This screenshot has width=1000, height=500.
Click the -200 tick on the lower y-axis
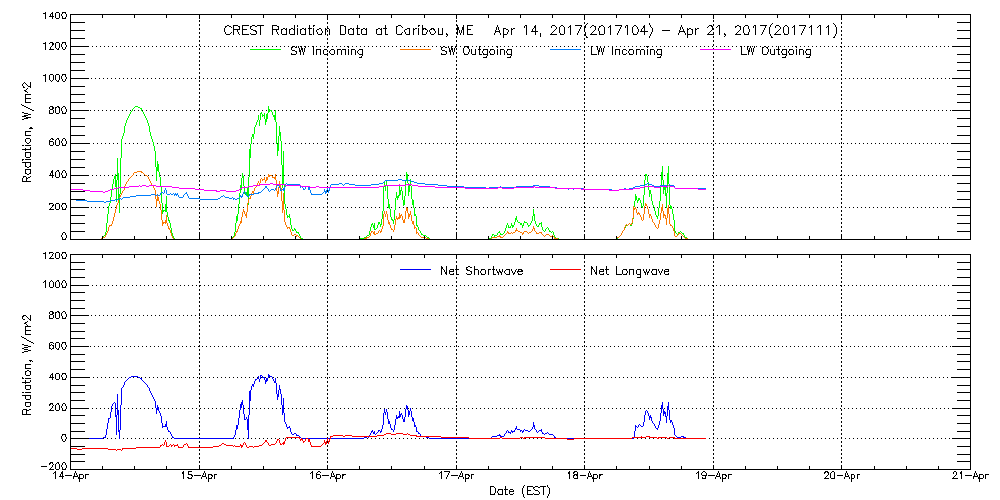(52, 466)
